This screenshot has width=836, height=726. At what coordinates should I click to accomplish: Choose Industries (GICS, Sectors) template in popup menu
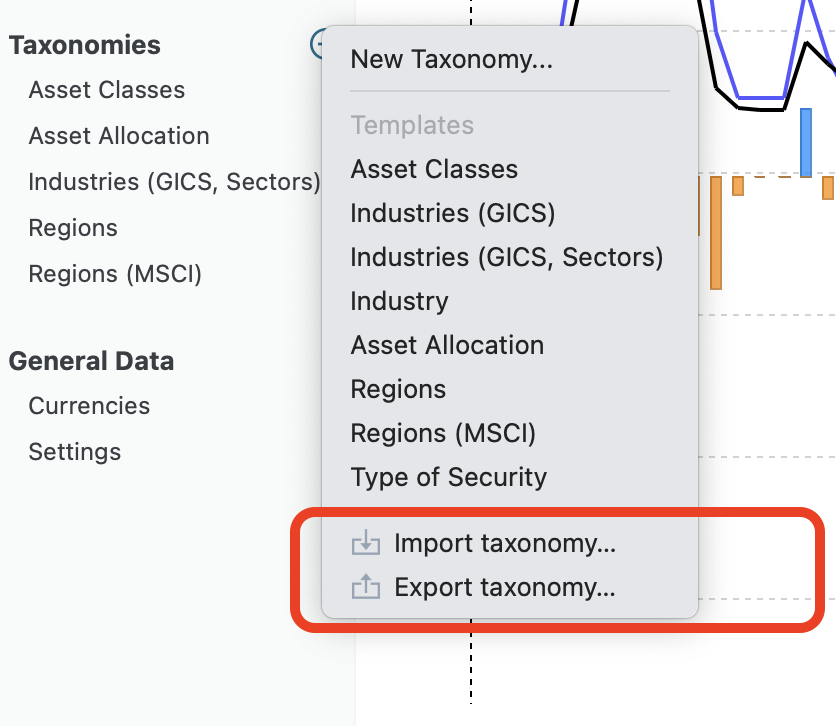506,257
